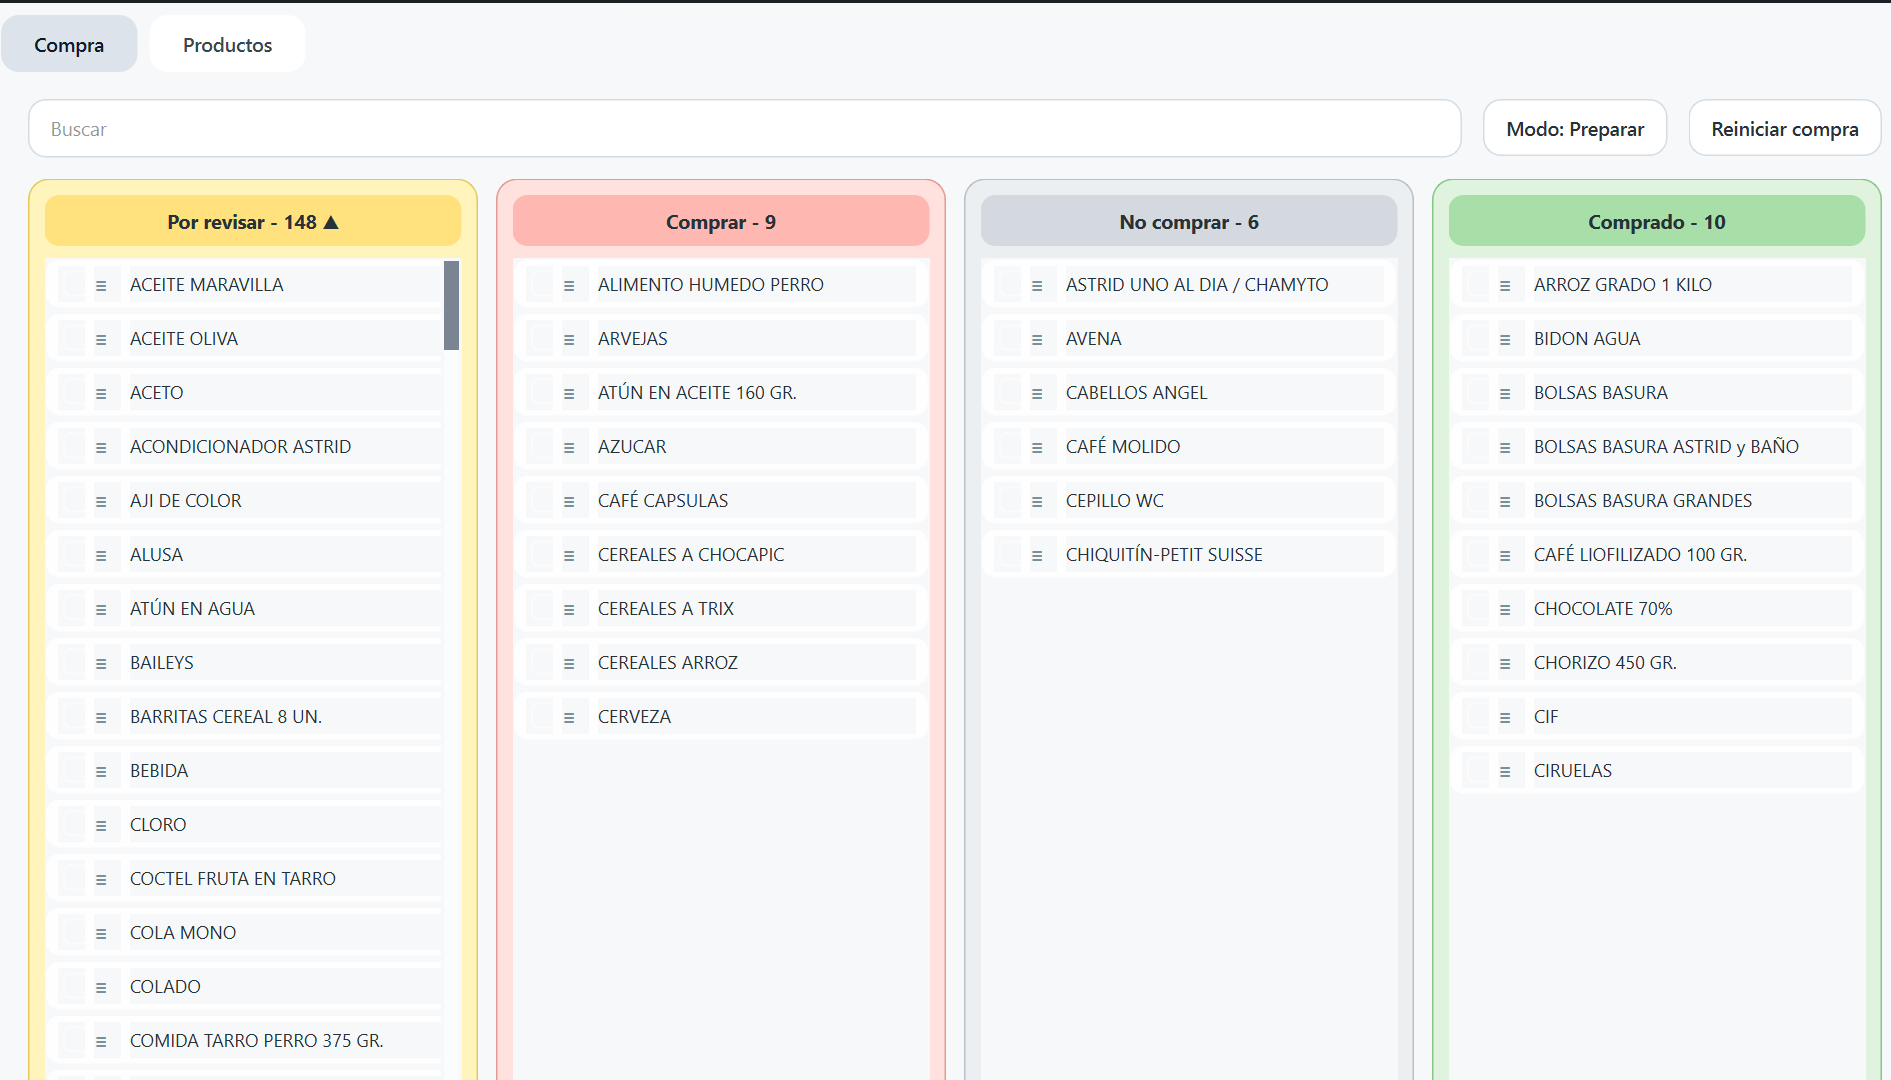Click the No comprar - 6 column header
Image resolution: width=1891 pixels, height=1080 pixels.
(1189, 222)
